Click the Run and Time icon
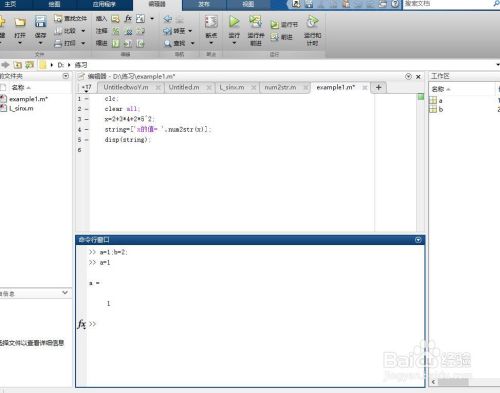 (x=312, y=22)
